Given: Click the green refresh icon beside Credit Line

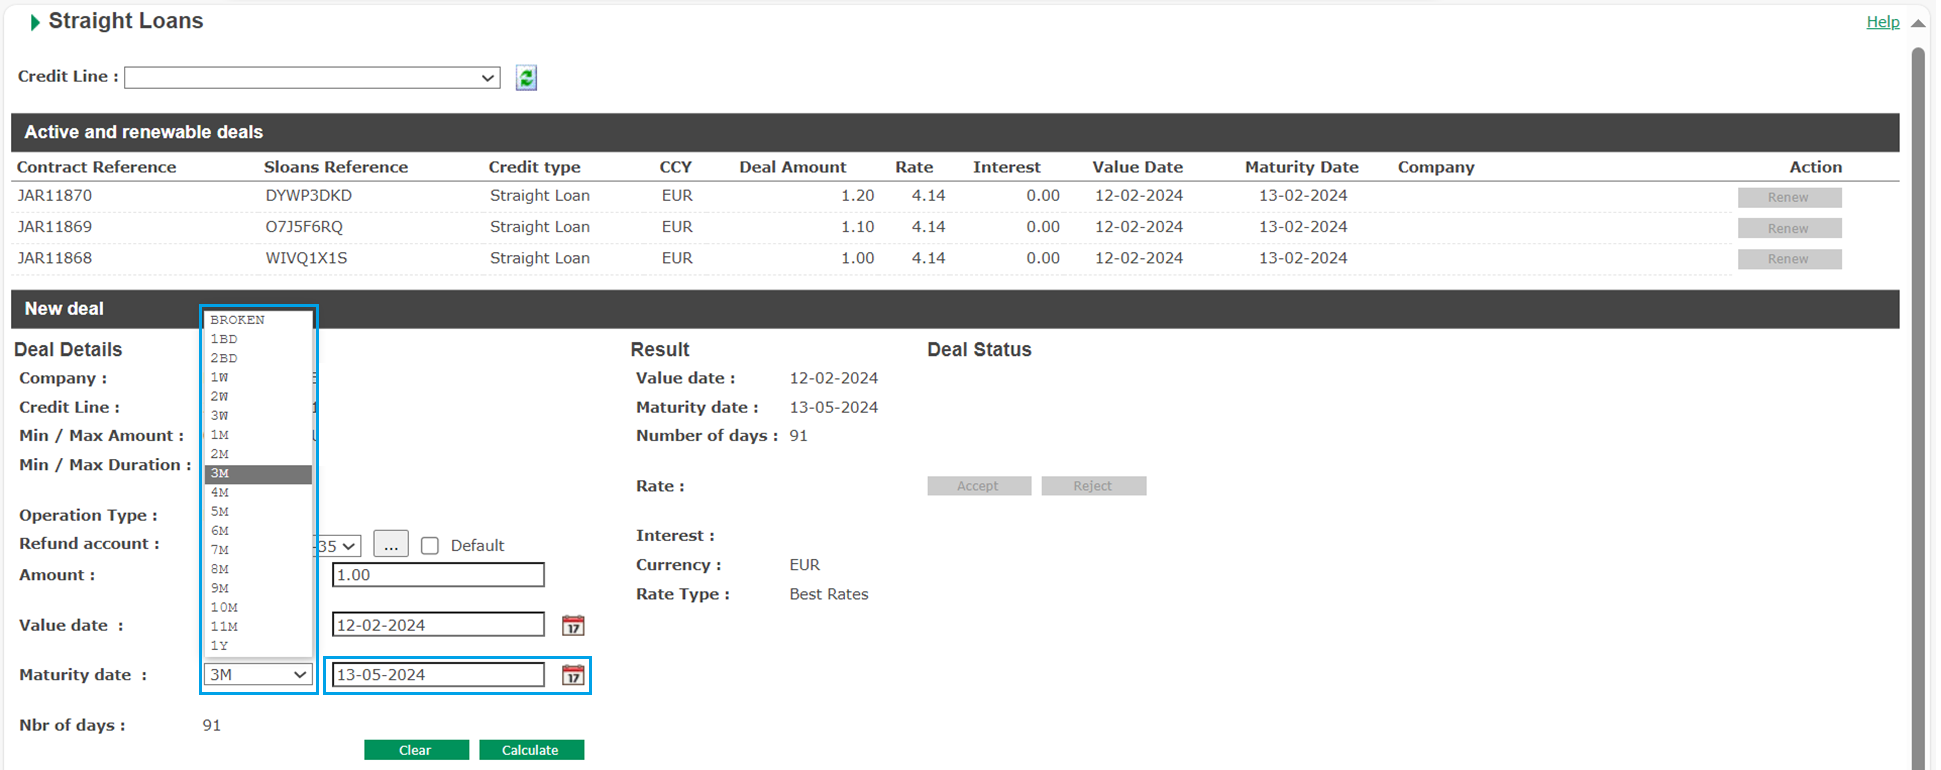Looking at the screenshot, I should 526,78.
